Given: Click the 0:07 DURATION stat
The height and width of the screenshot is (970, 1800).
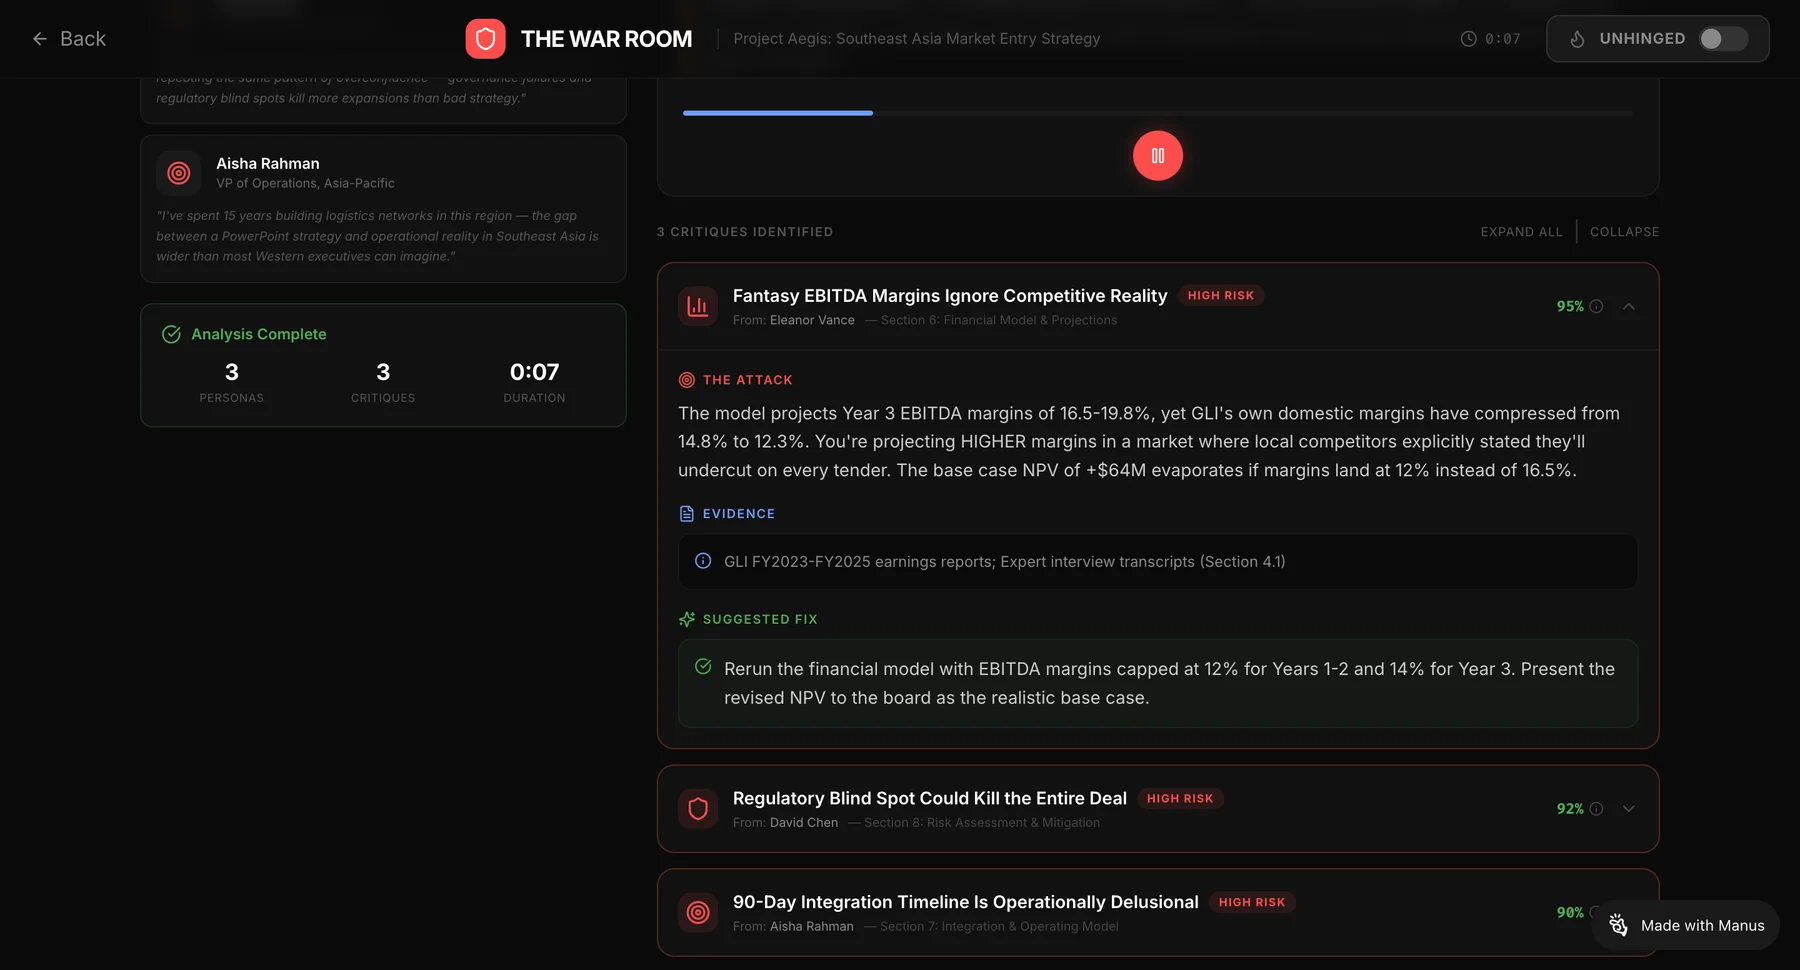Looking at the screenshot, I should (x=534, y=382).
